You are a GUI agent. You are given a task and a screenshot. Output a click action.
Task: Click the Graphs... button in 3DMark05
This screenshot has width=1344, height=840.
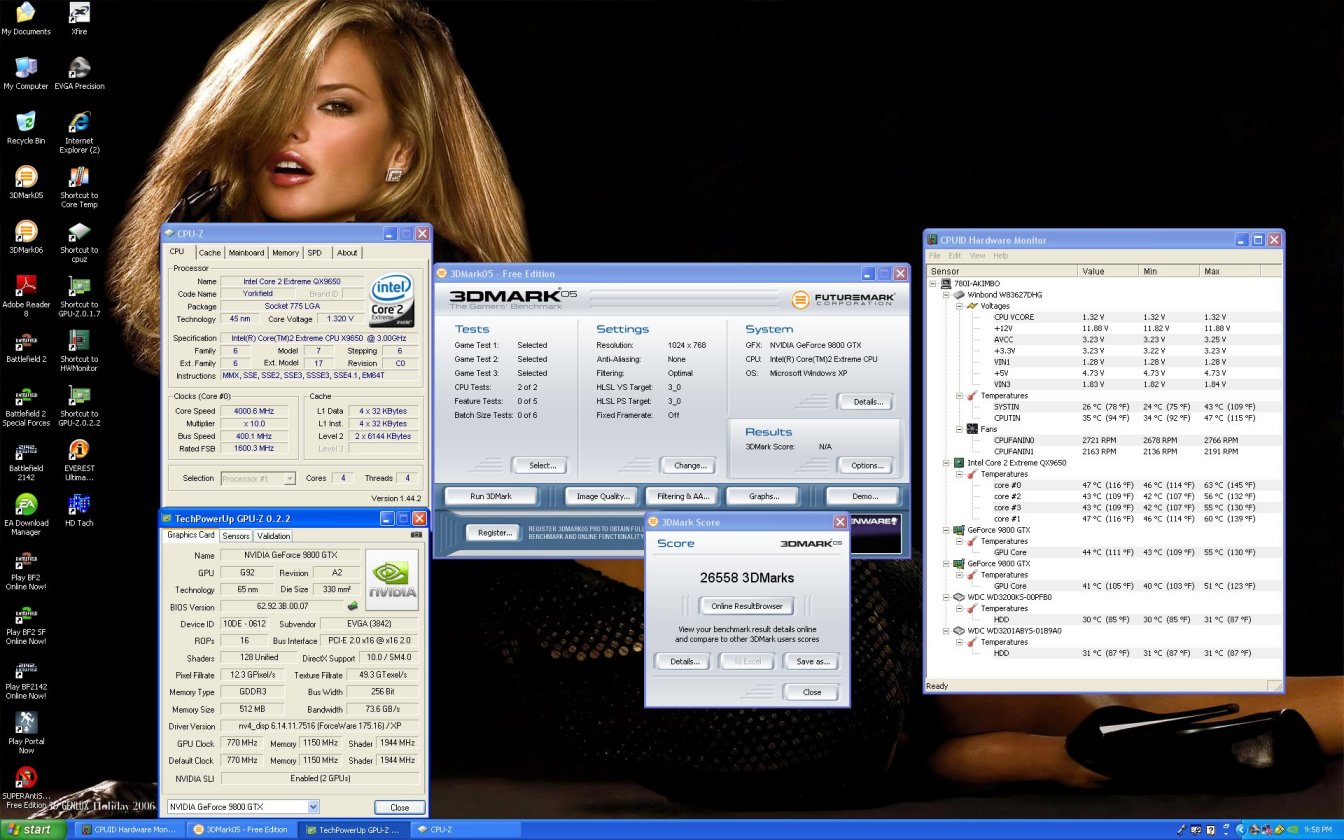click(764, 496)
